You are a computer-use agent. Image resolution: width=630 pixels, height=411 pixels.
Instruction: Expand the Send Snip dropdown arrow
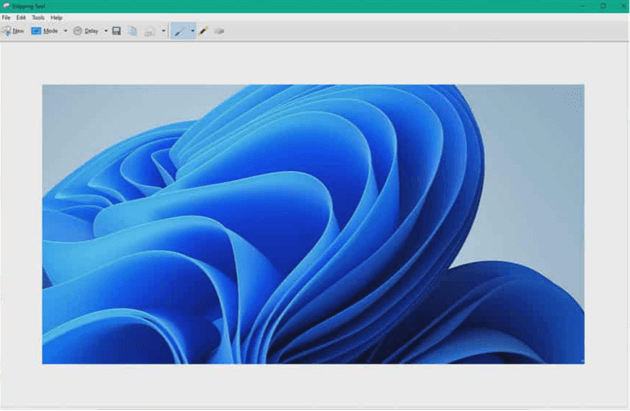(x=163, y=31)
